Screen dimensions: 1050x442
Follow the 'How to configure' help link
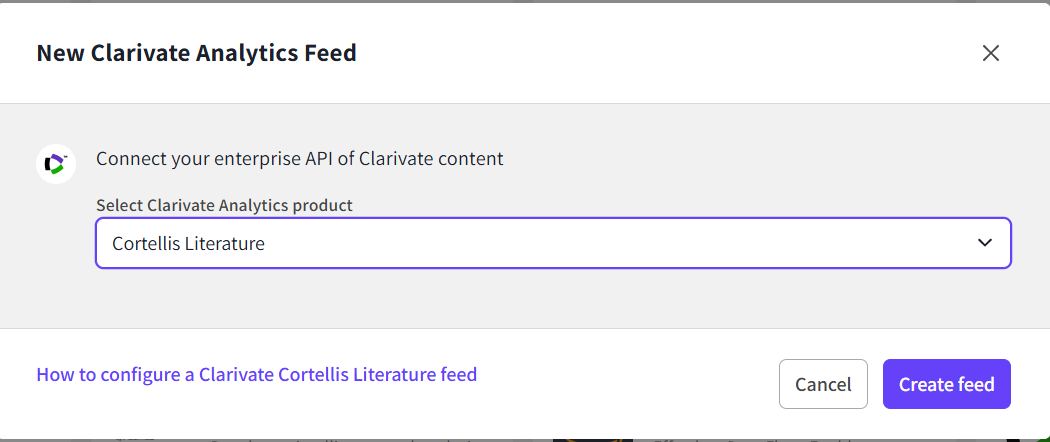click(256, 375)
